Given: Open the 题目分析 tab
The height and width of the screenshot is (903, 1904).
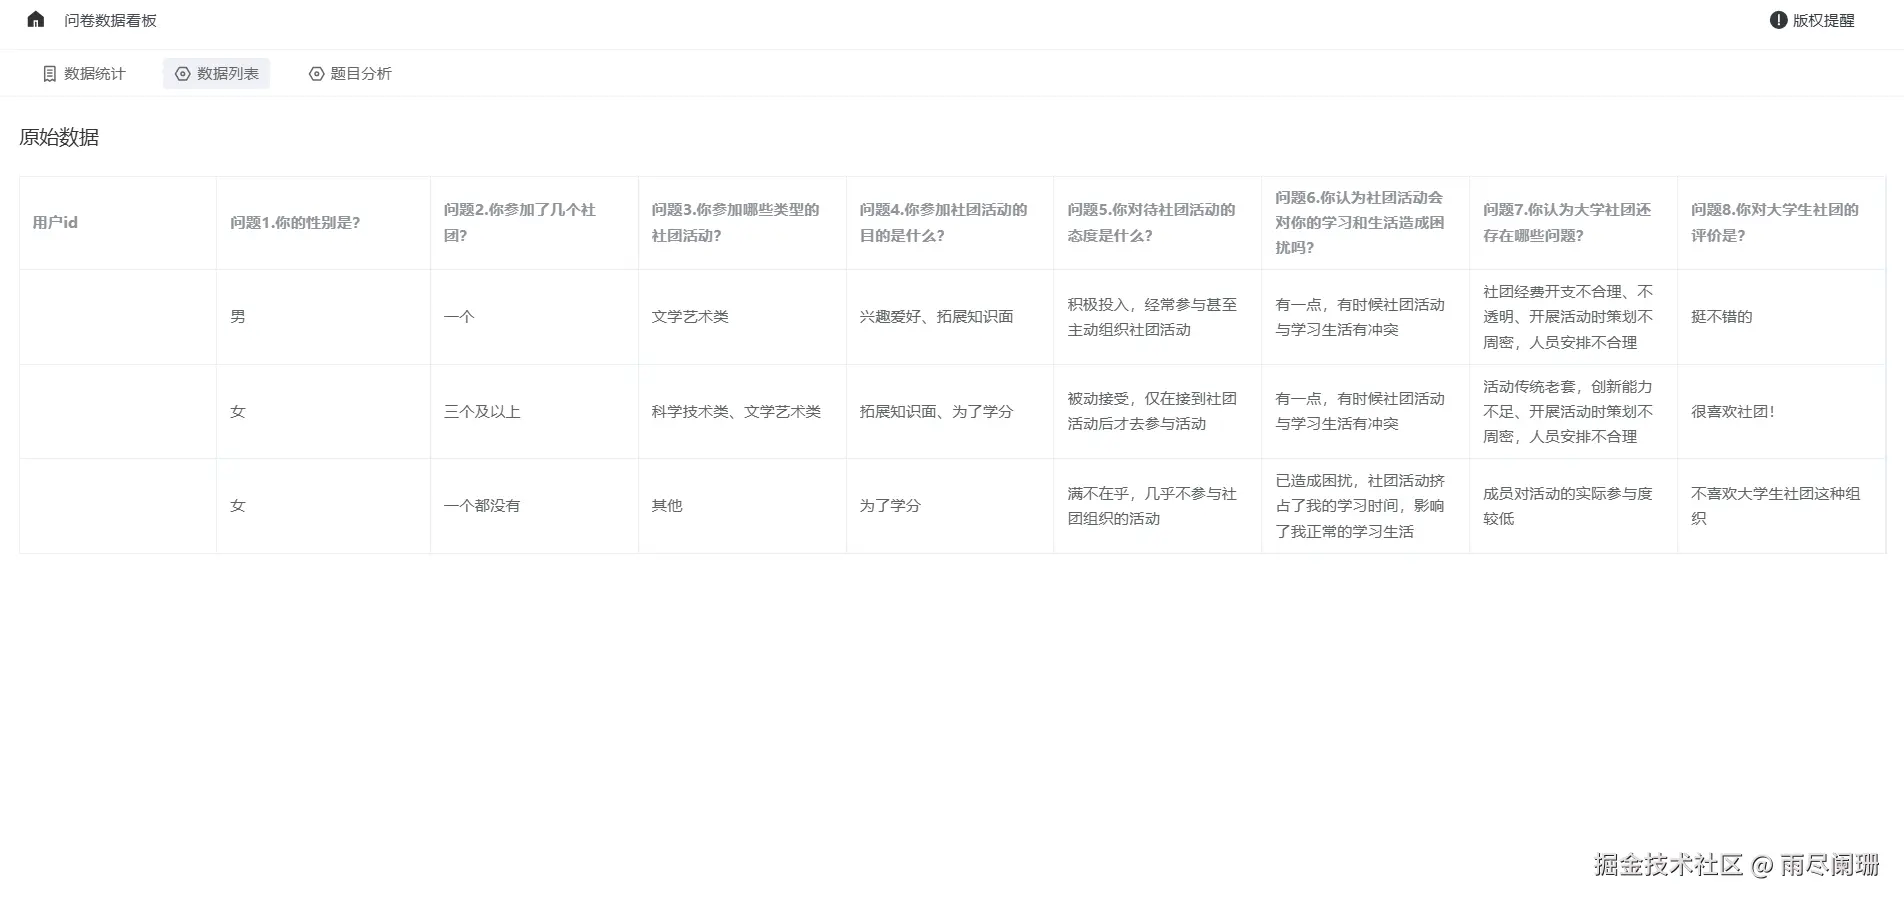Looking at the screenshot, I should (x=350, y=74).
